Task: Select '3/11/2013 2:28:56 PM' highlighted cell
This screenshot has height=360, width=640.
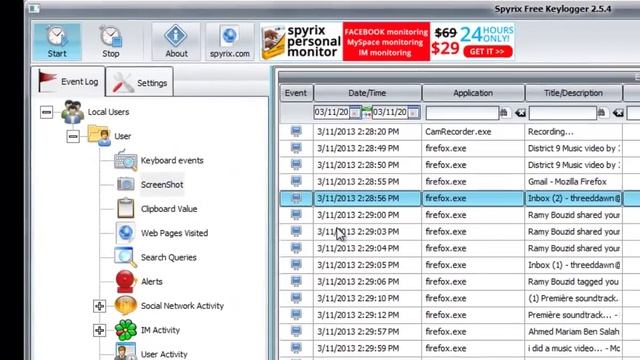Action: 367,198
